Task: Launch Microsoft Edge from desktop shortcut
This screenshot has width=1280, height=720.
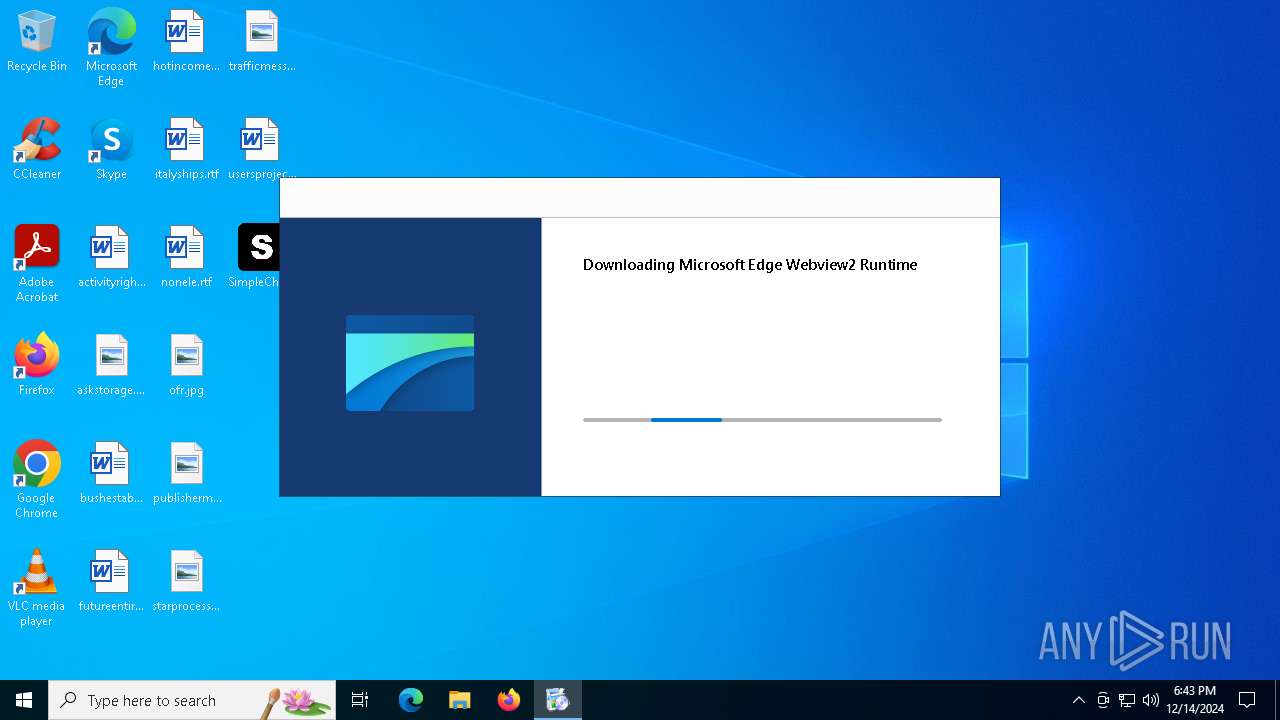Action: [x=111, y=47]
